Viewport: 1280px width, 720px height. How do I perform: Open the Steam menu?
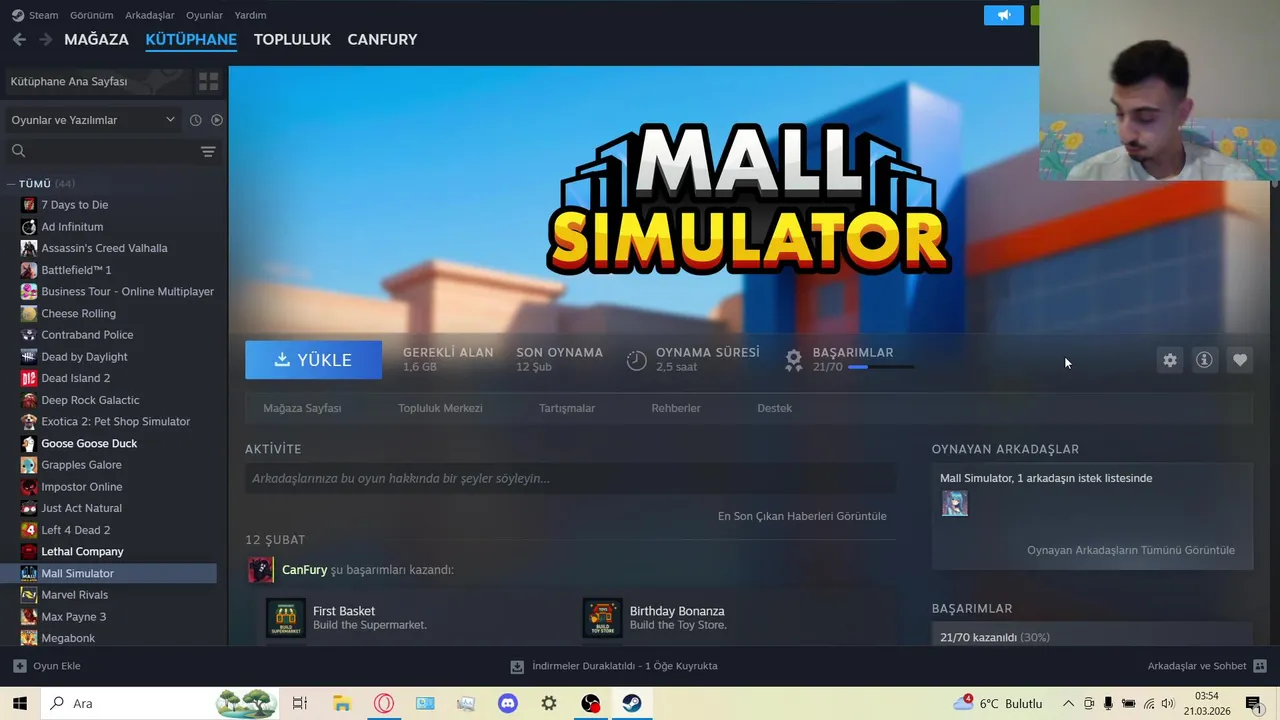point(43,15)
